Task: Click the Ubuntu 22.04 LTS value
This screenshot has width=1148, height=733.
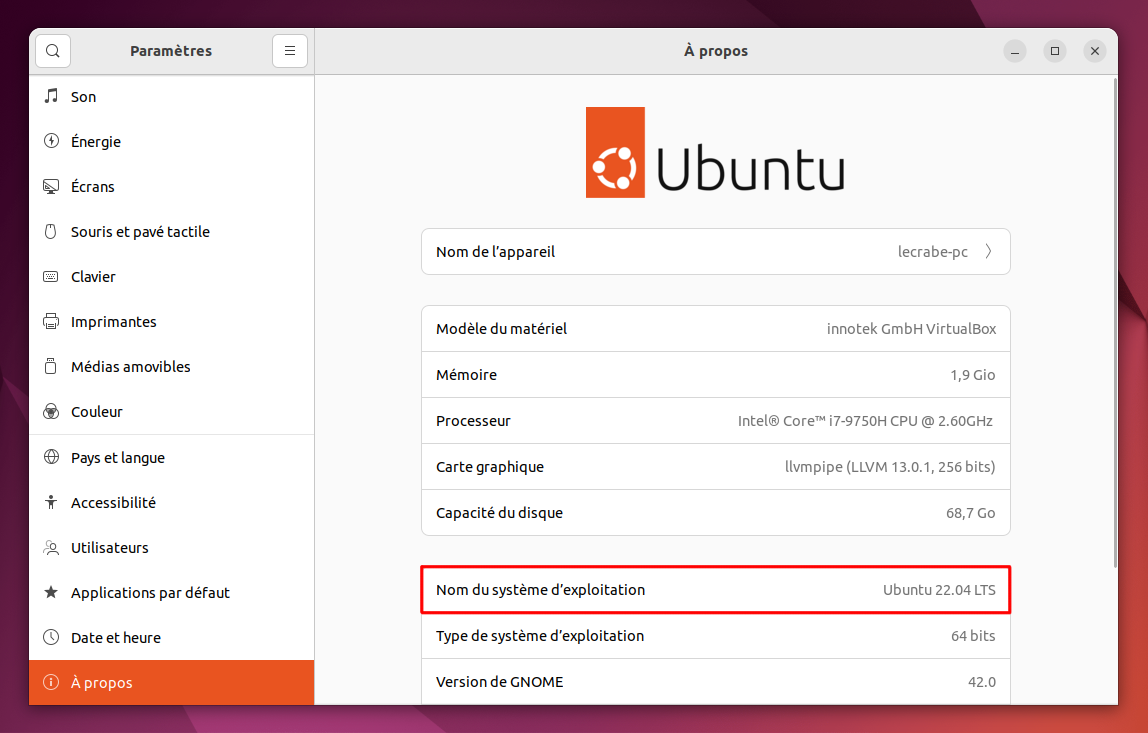Action: point(939,590)
